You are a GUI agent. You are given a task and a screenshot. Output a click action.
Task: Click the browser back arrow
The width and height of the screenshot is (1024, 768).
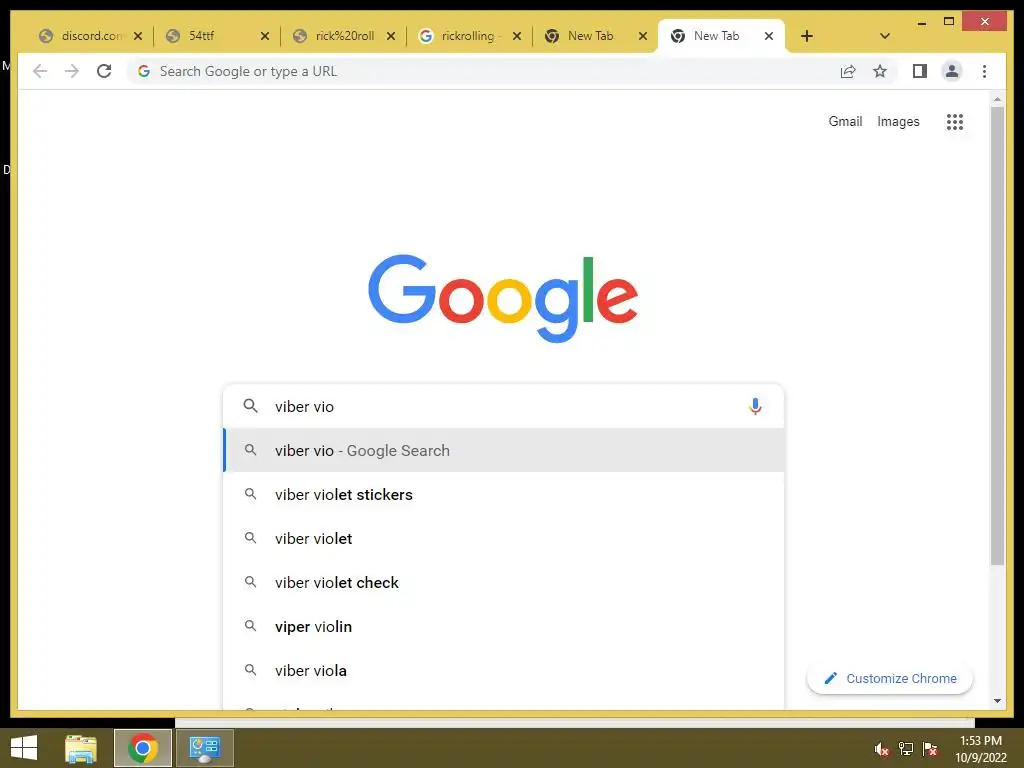(40, 71)
